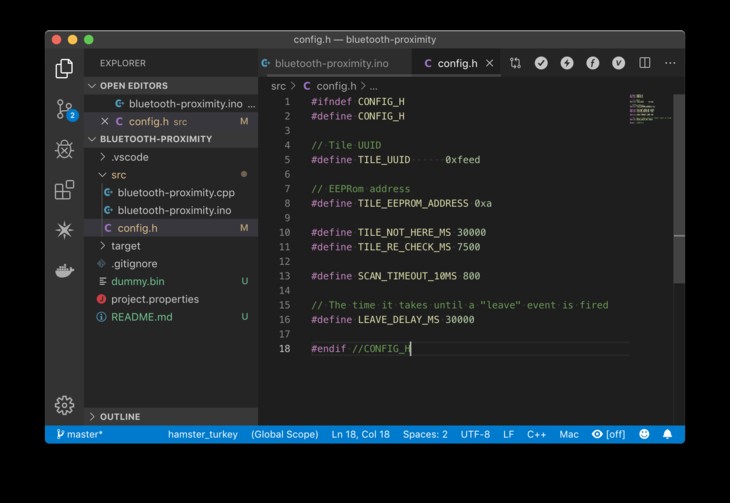Open Source Control view with badge
Viewport: 730px width, 503px height.
(x=64, y=109)
